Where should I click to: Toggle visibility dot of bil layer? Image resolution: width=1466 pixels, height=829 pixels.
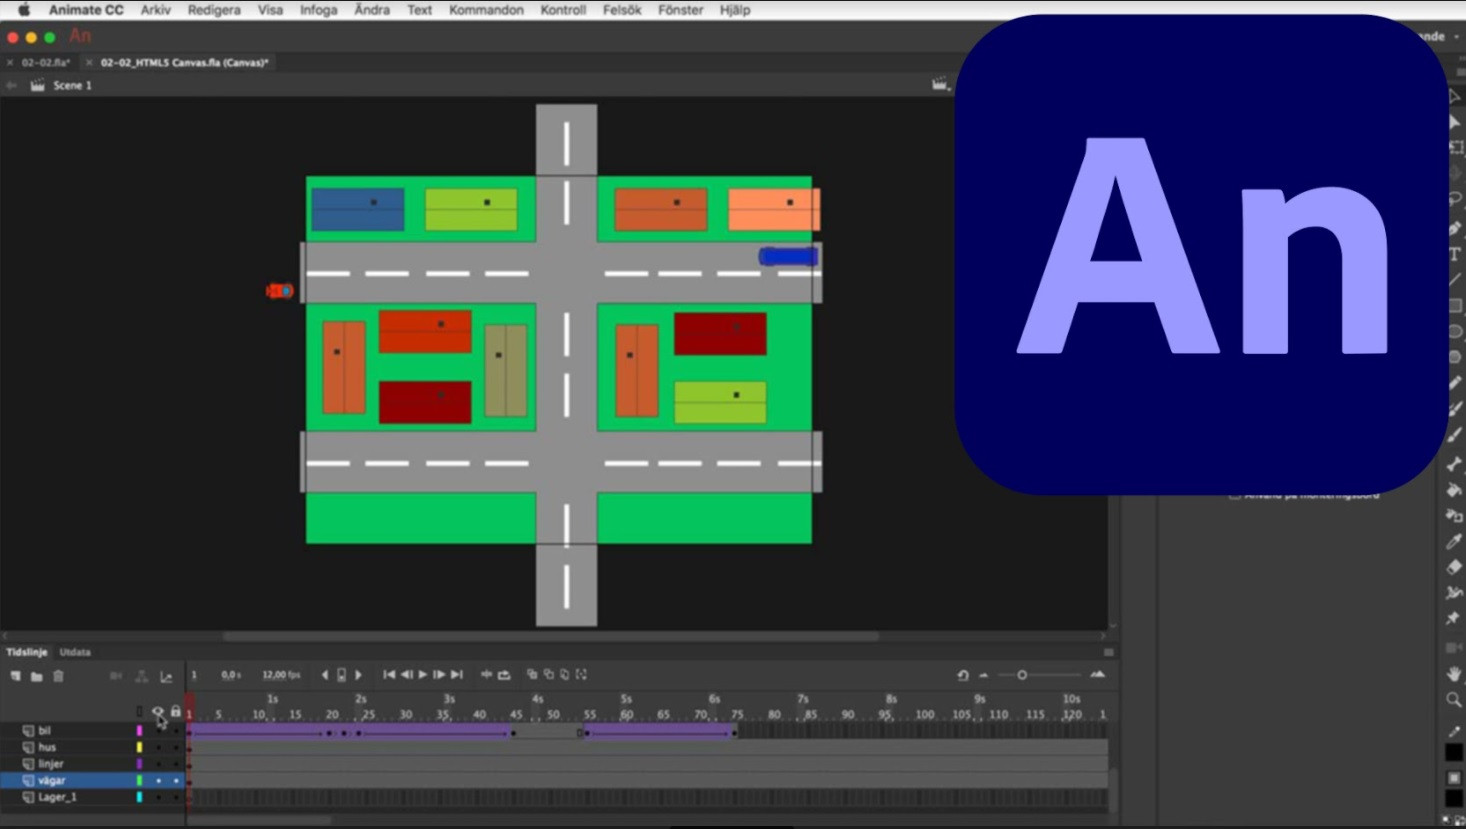click(x=158, y=731)
